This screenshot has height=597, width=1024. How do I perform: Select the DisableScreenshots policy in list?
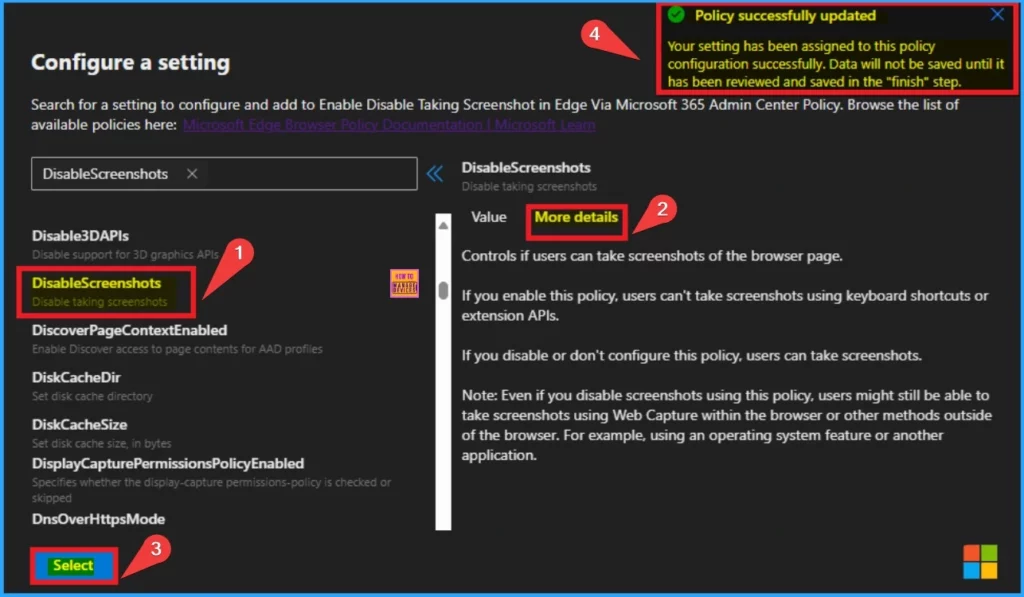(x=97, y=284)
